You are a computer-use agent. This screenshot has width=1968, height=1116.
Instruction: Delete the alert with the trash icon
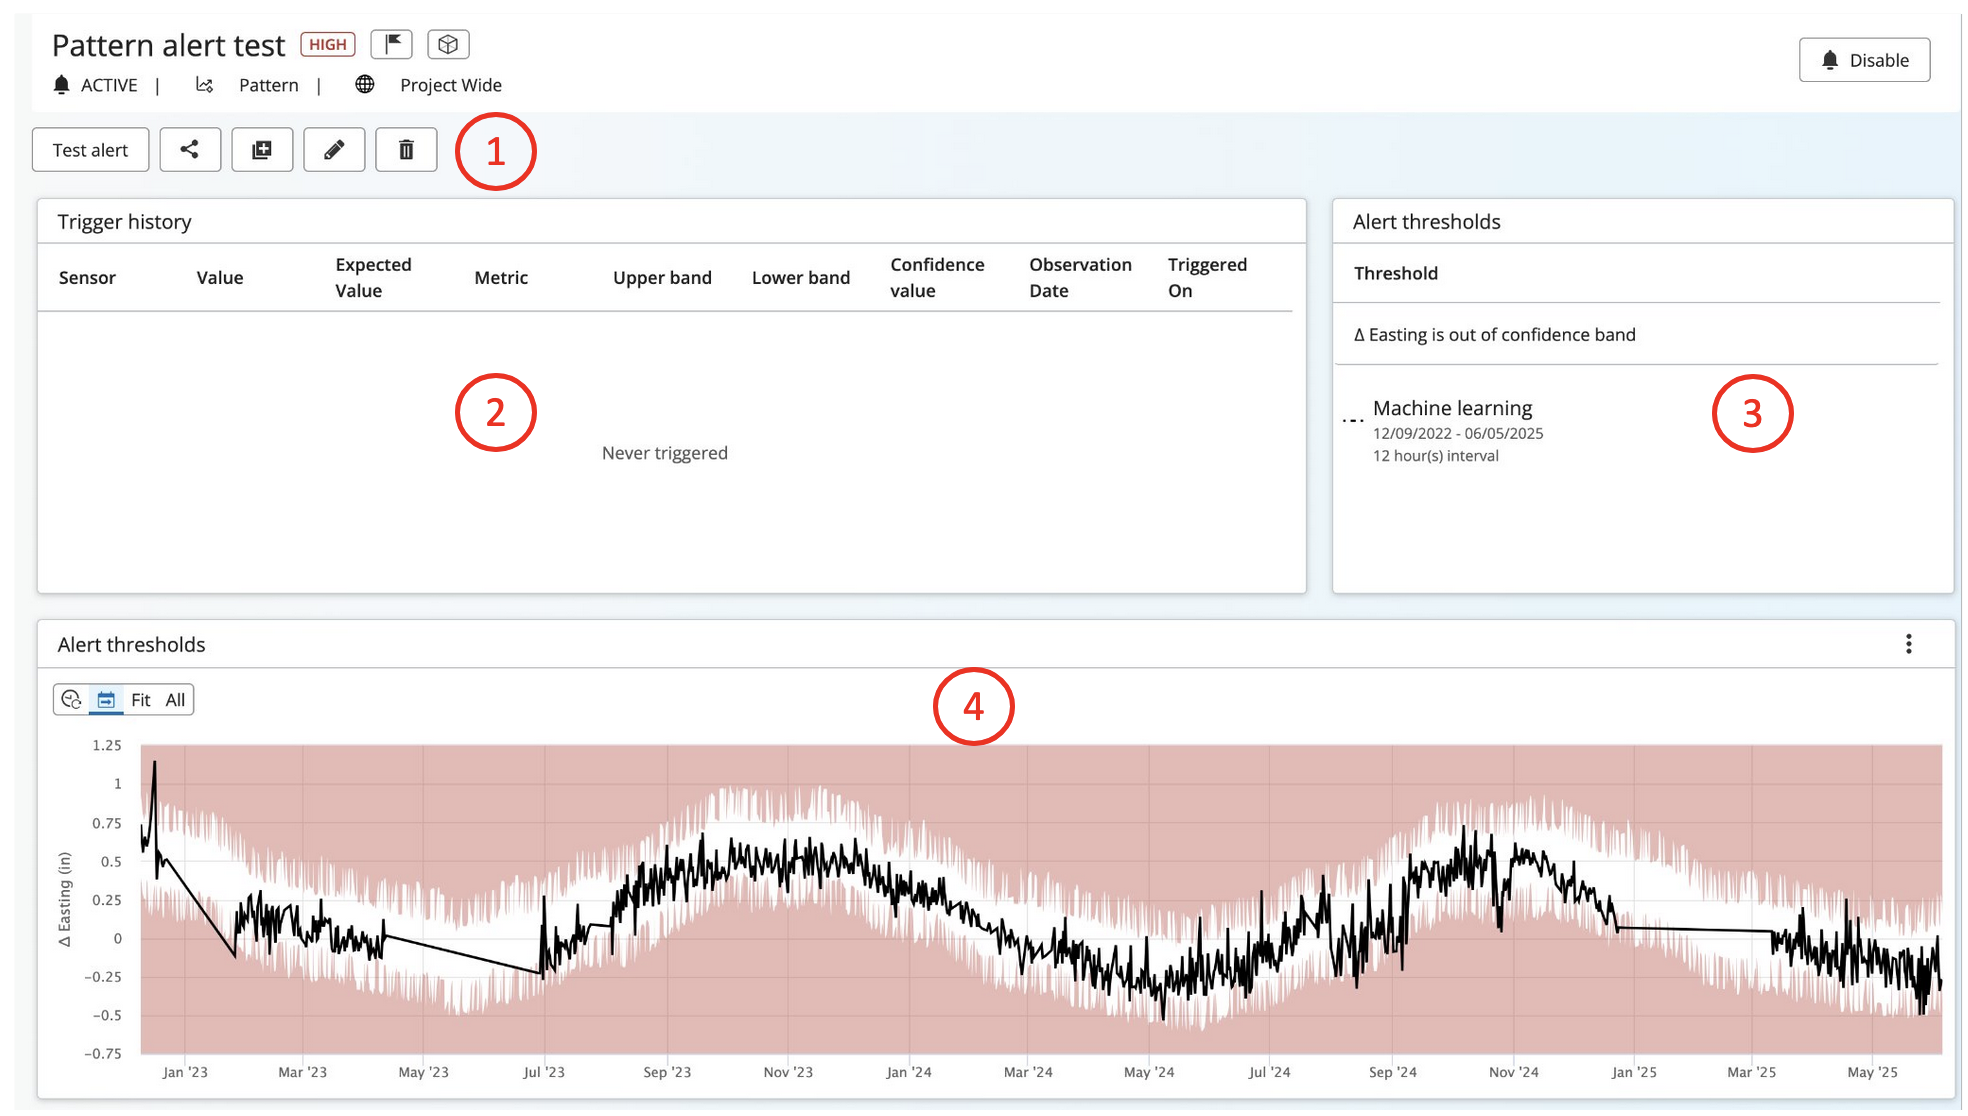tap(406, 149)
